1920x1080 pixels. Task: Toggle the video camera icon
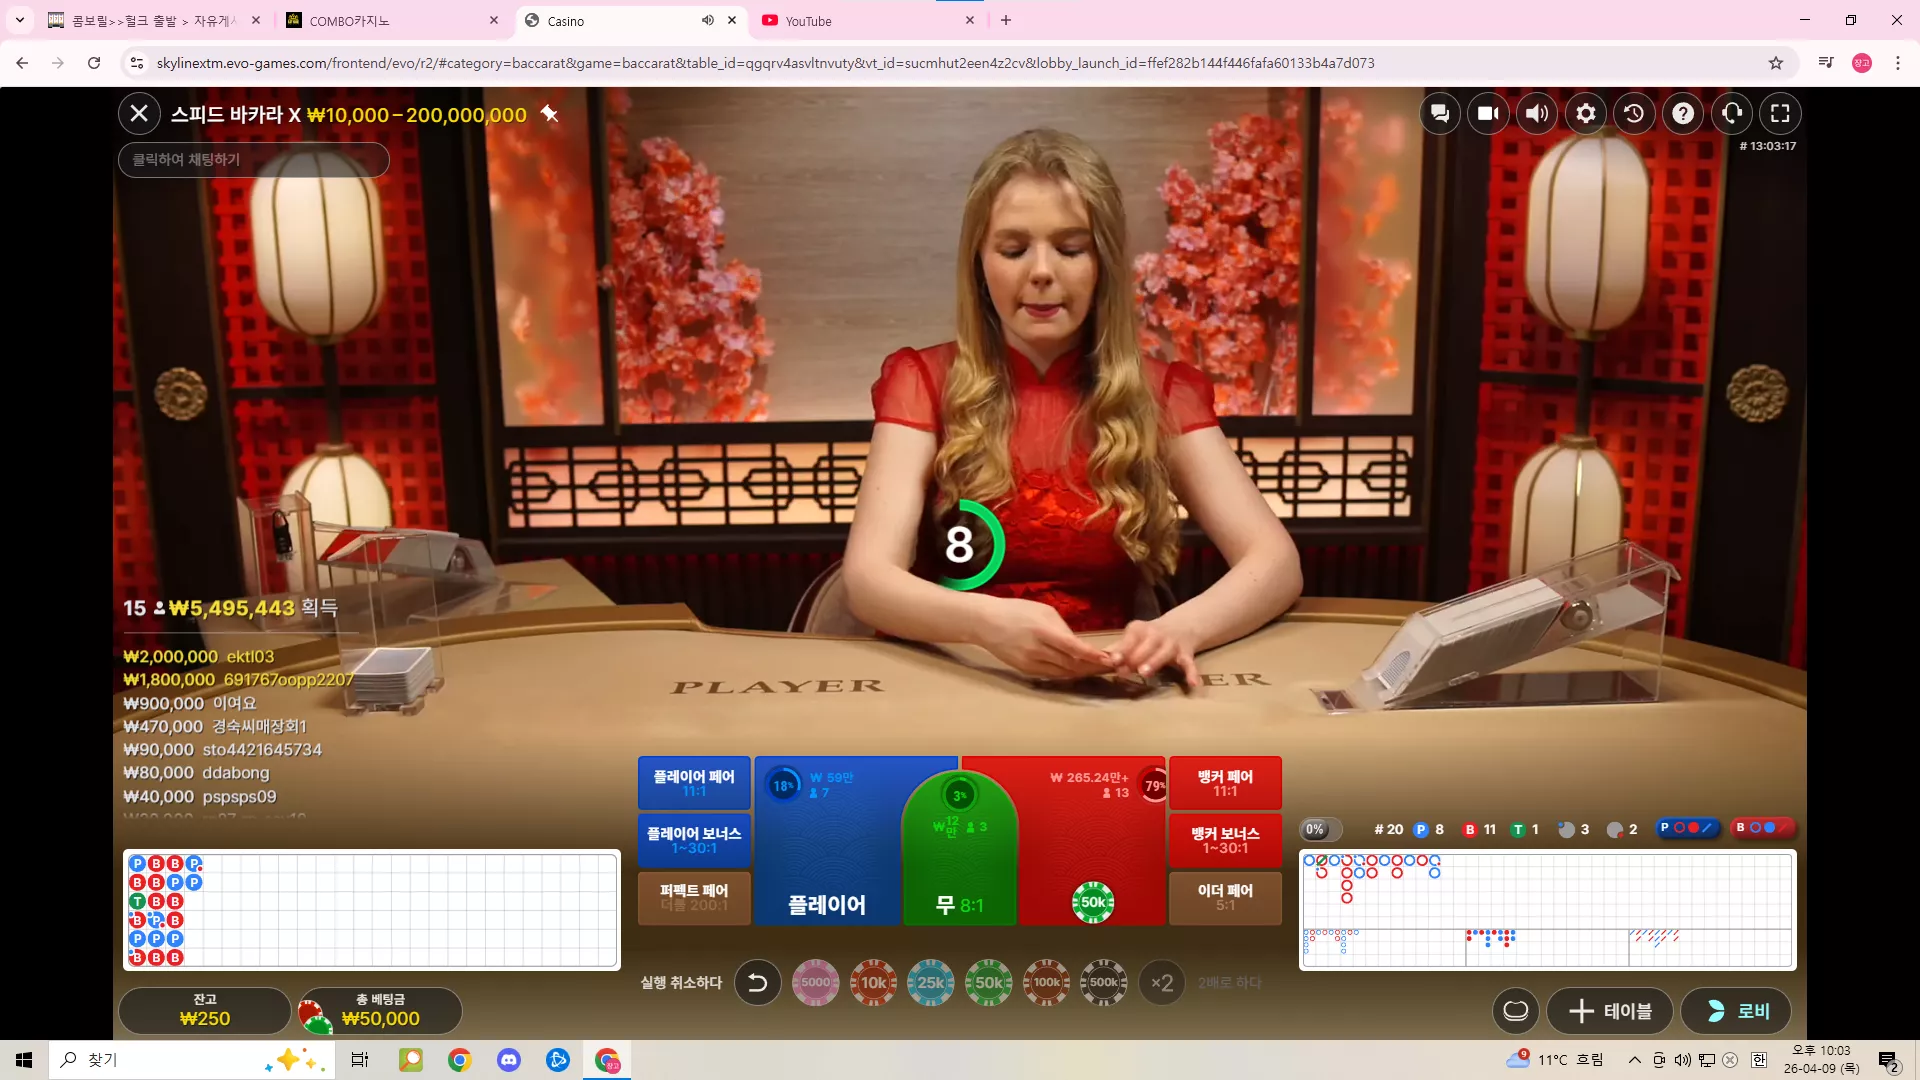click(1488, 114)
